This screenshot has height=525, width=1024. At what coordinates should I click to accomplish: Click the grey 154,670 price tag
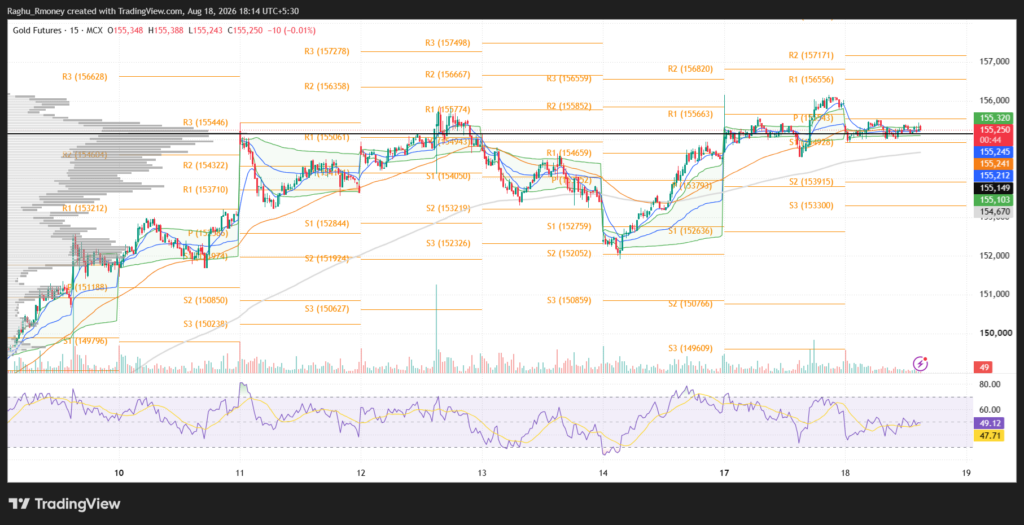(993, 212)
